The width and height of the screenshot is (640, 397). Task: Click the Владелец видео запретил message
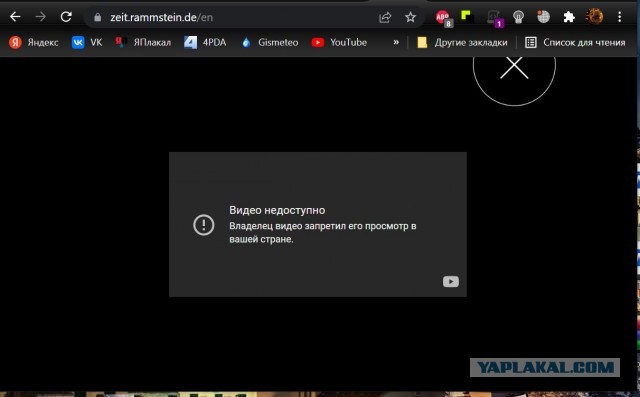(322, 232)
